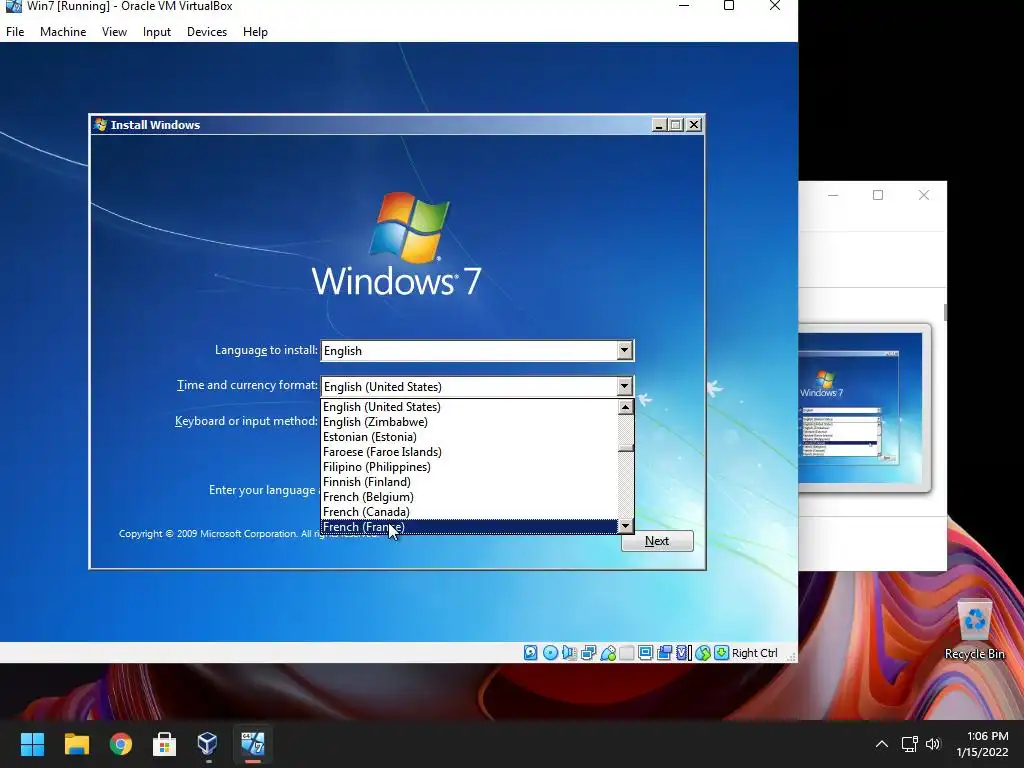
Task: Select French (Belgium) option
Action: point(469,497)
